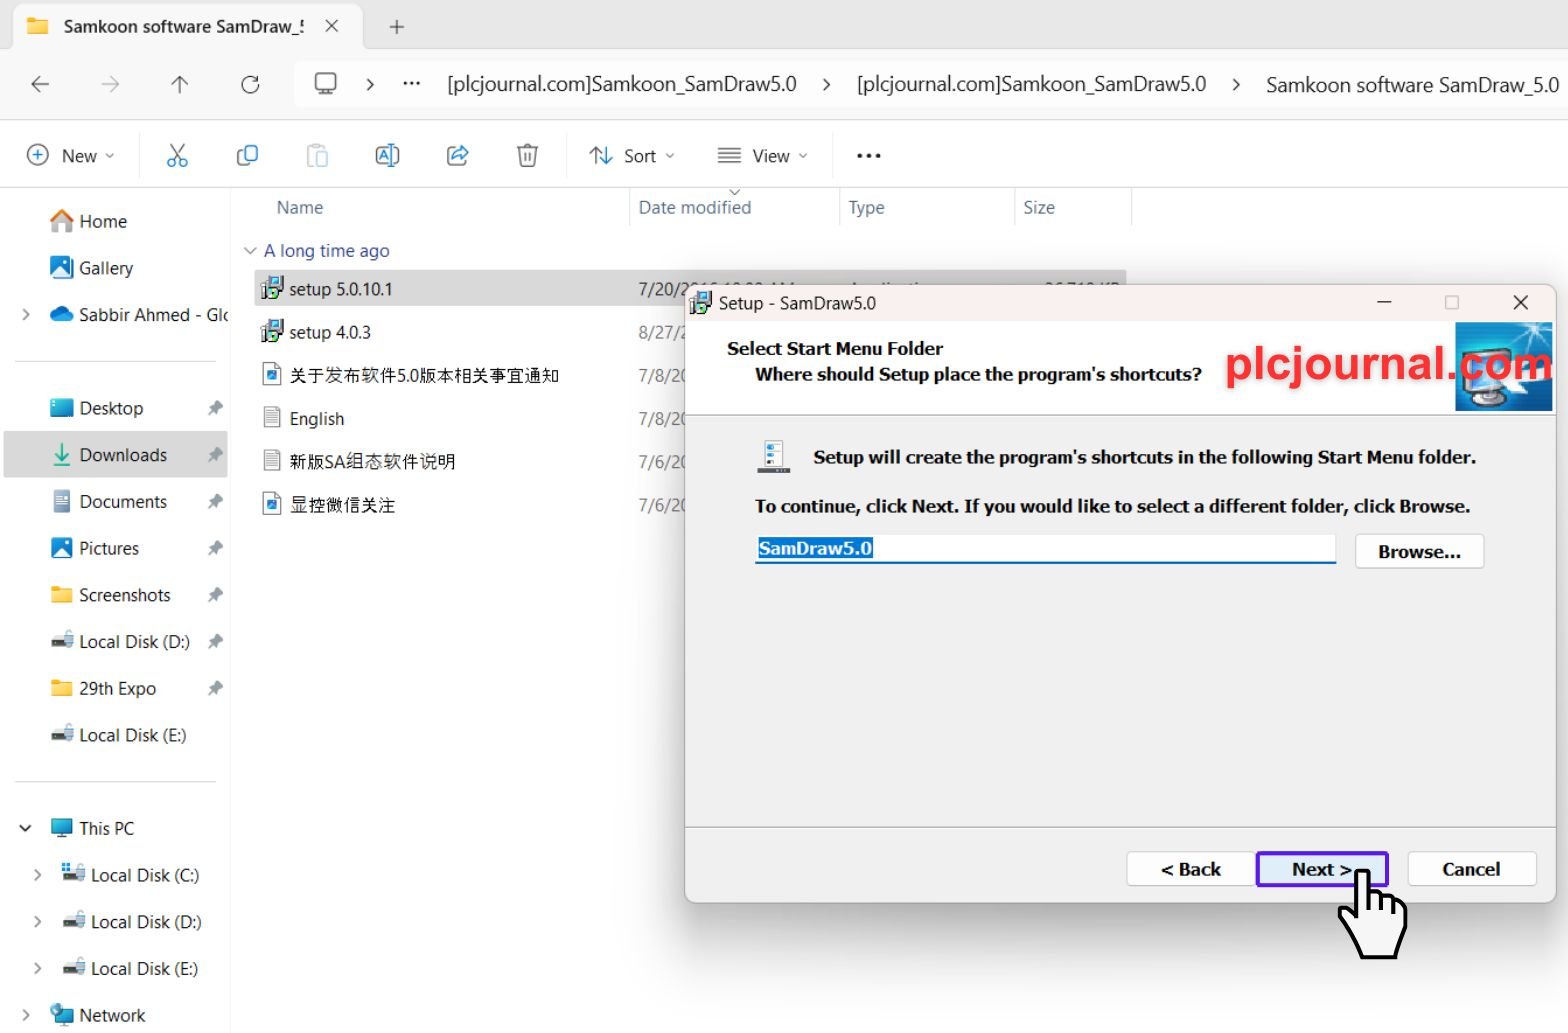The width and height of the screenshot is (1568, 1033).
Task: Collapse the This PC tree node
Action: [x=25, y=828]
